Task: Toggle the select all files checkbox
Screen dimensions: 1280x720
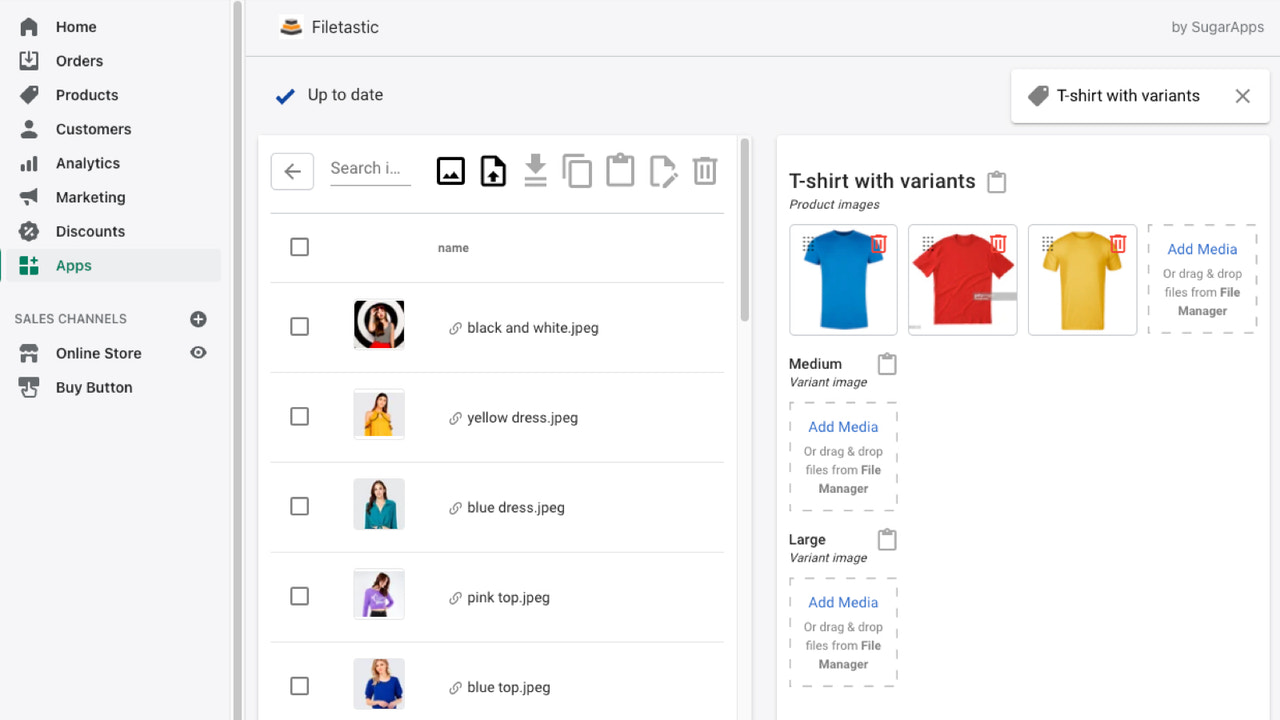Action: [x=299, y=247]
